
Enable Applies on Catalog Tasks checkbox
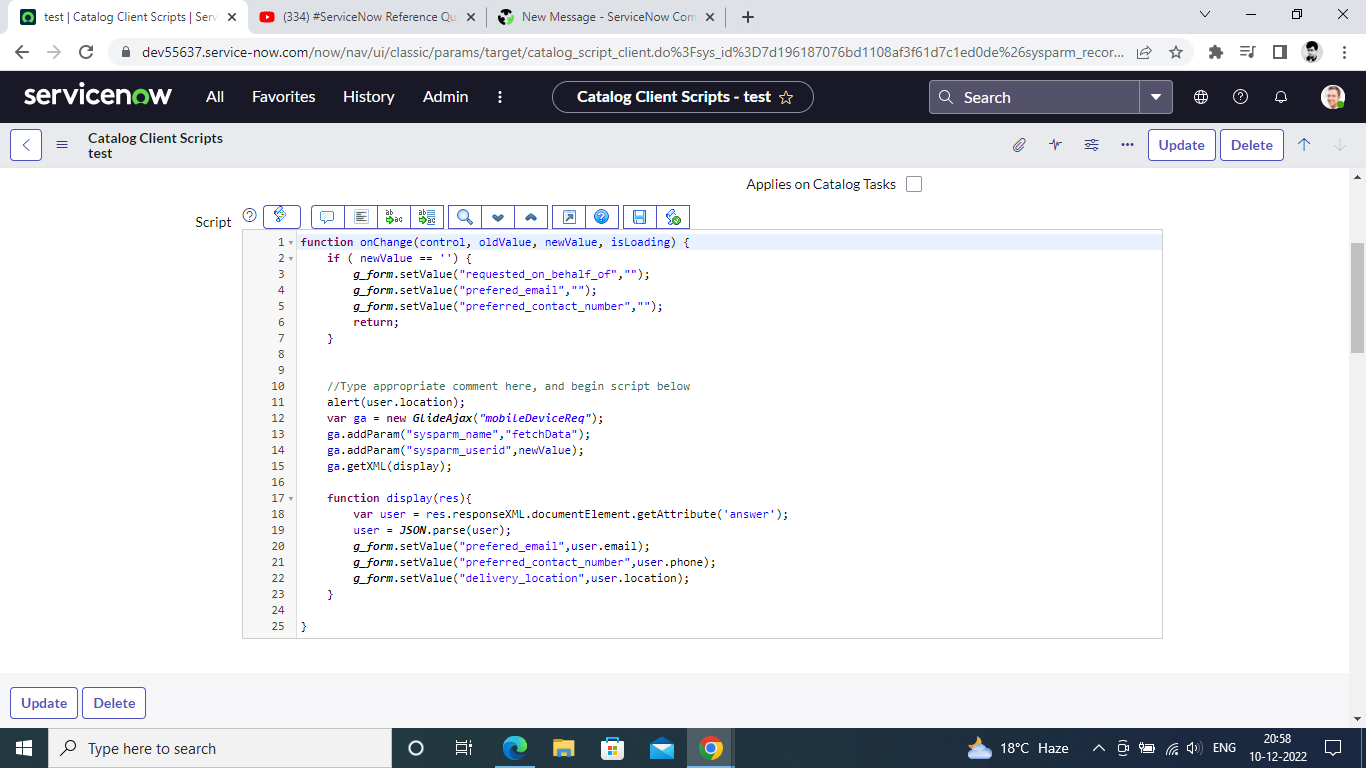click(914, 184)
